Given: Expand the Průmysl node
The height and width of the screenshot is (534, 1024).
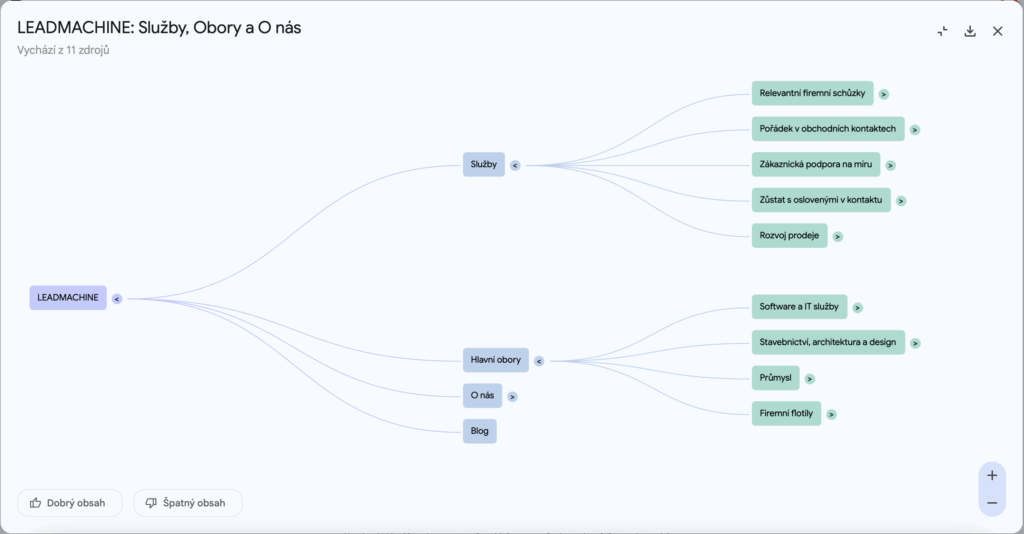Looking at the screenshot, I should pos(810,379).
